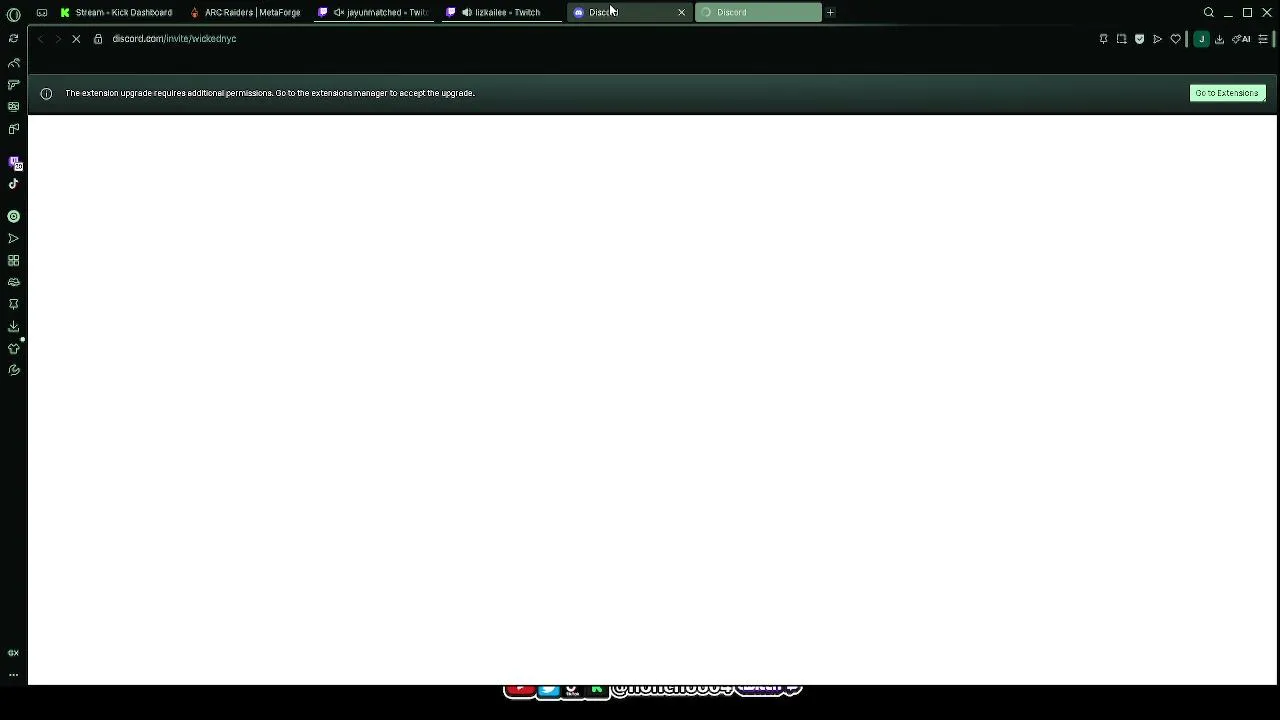Open Easy Setup sliders icon
This screenshot has width=1280, height=720.
pos(1263,39)
